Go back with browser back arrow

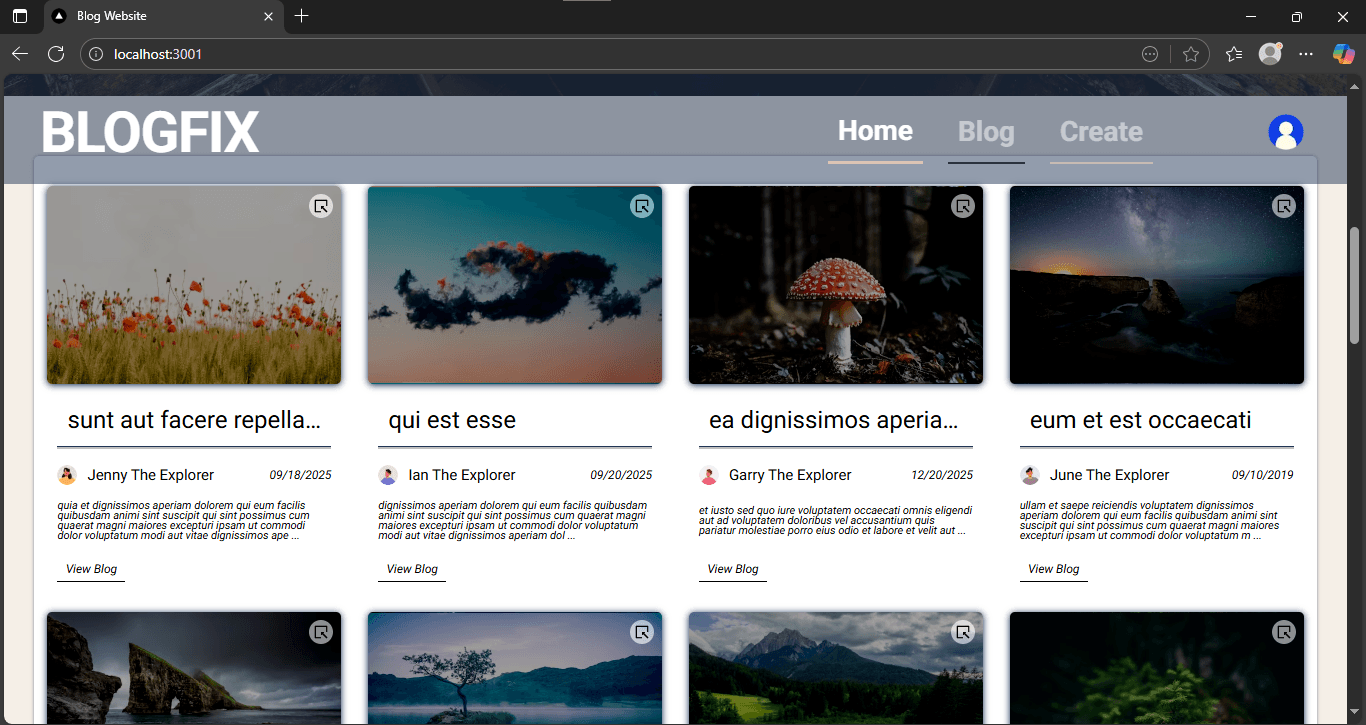(x=20, y=54)
